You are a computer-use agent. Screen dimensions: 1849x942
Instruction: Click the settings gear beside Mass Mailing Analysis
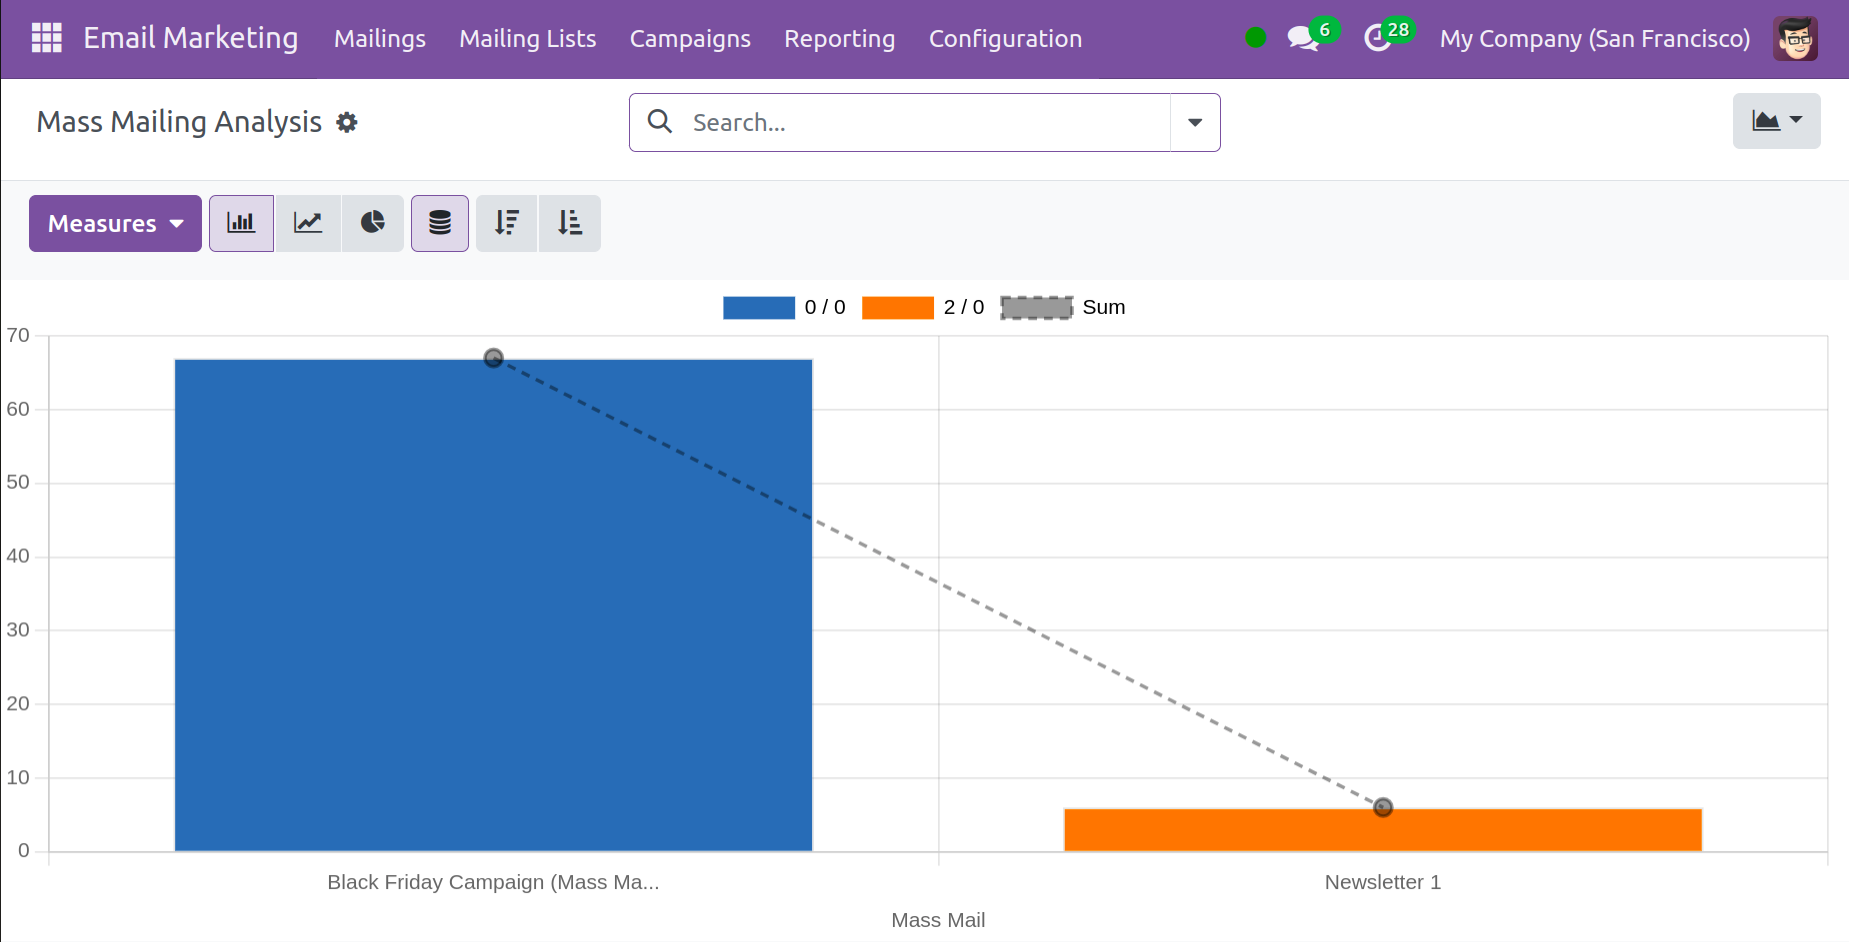coord(347,122)
